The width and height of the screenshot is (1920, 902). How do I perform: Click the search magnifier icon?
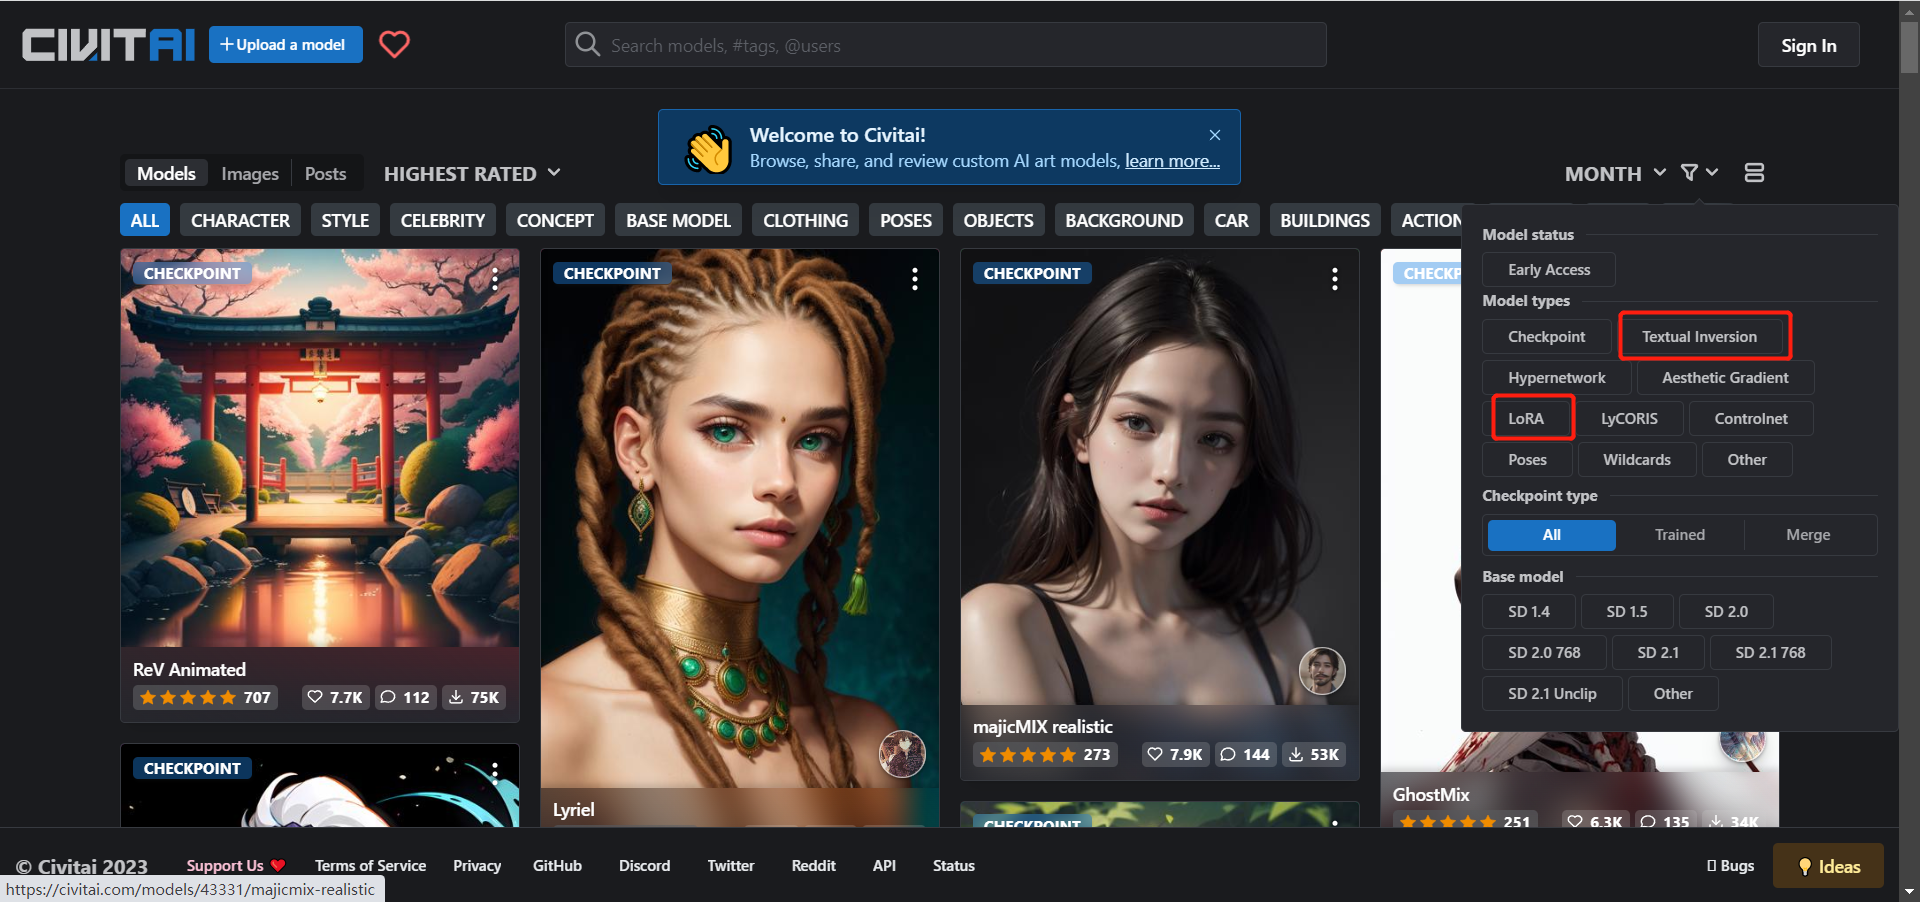[588, 45]
